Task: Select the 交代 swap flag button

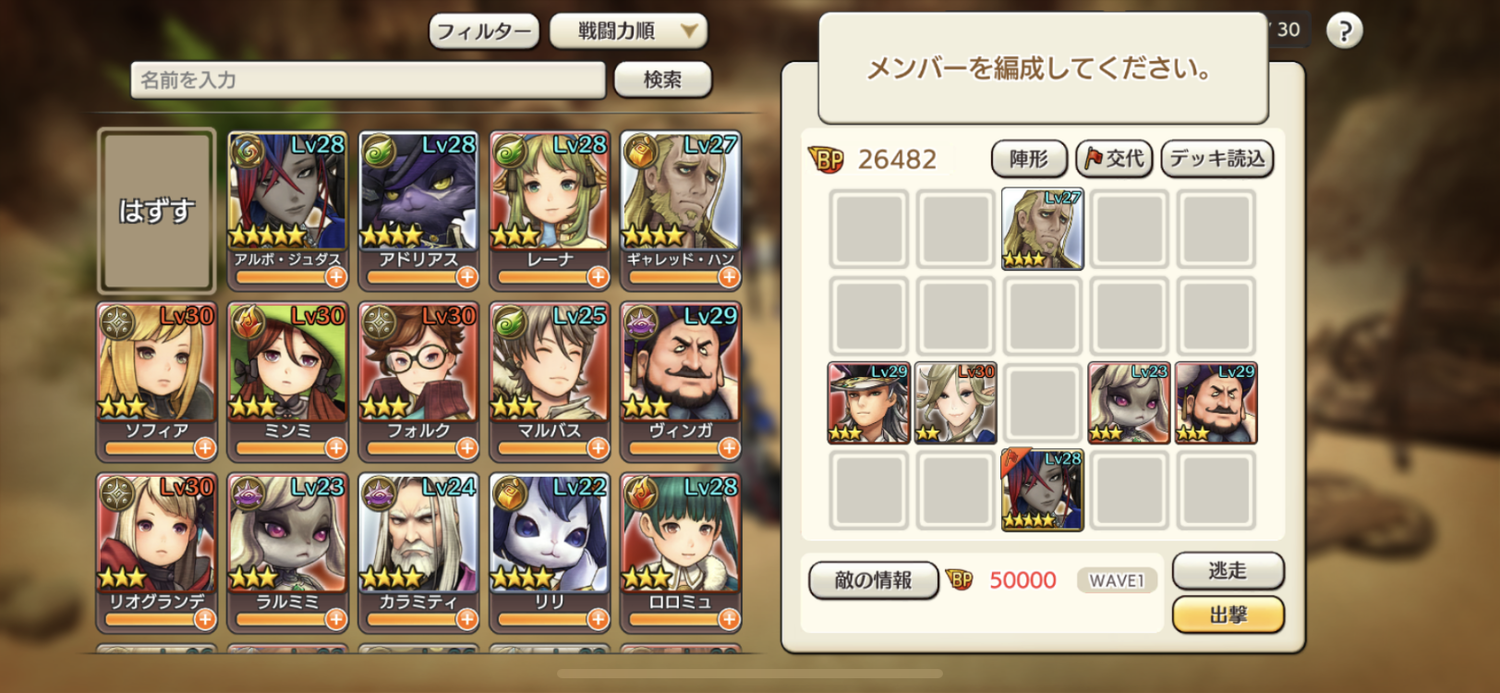Action: 1114,159
